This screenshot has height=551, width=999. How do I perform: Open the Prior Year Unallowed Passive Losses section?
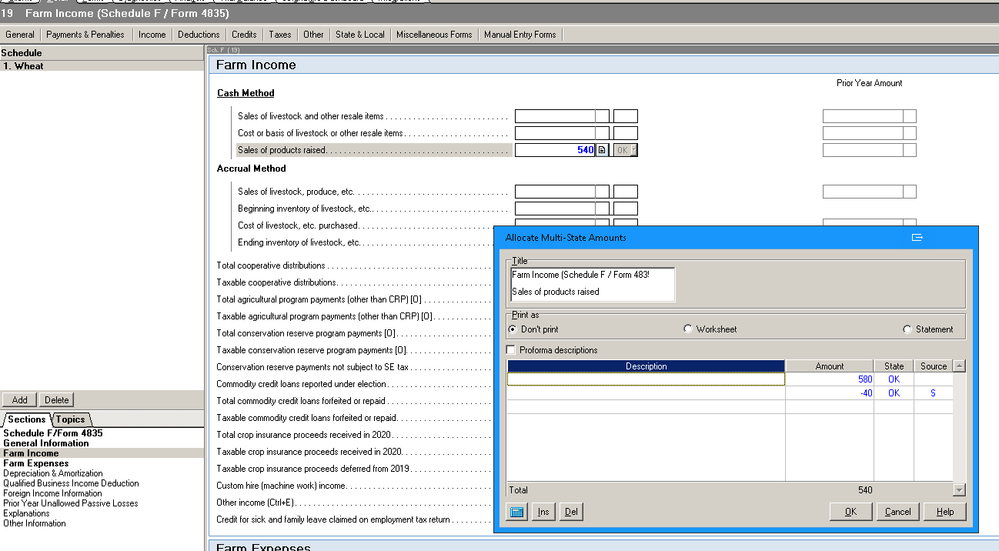[70, 503]
